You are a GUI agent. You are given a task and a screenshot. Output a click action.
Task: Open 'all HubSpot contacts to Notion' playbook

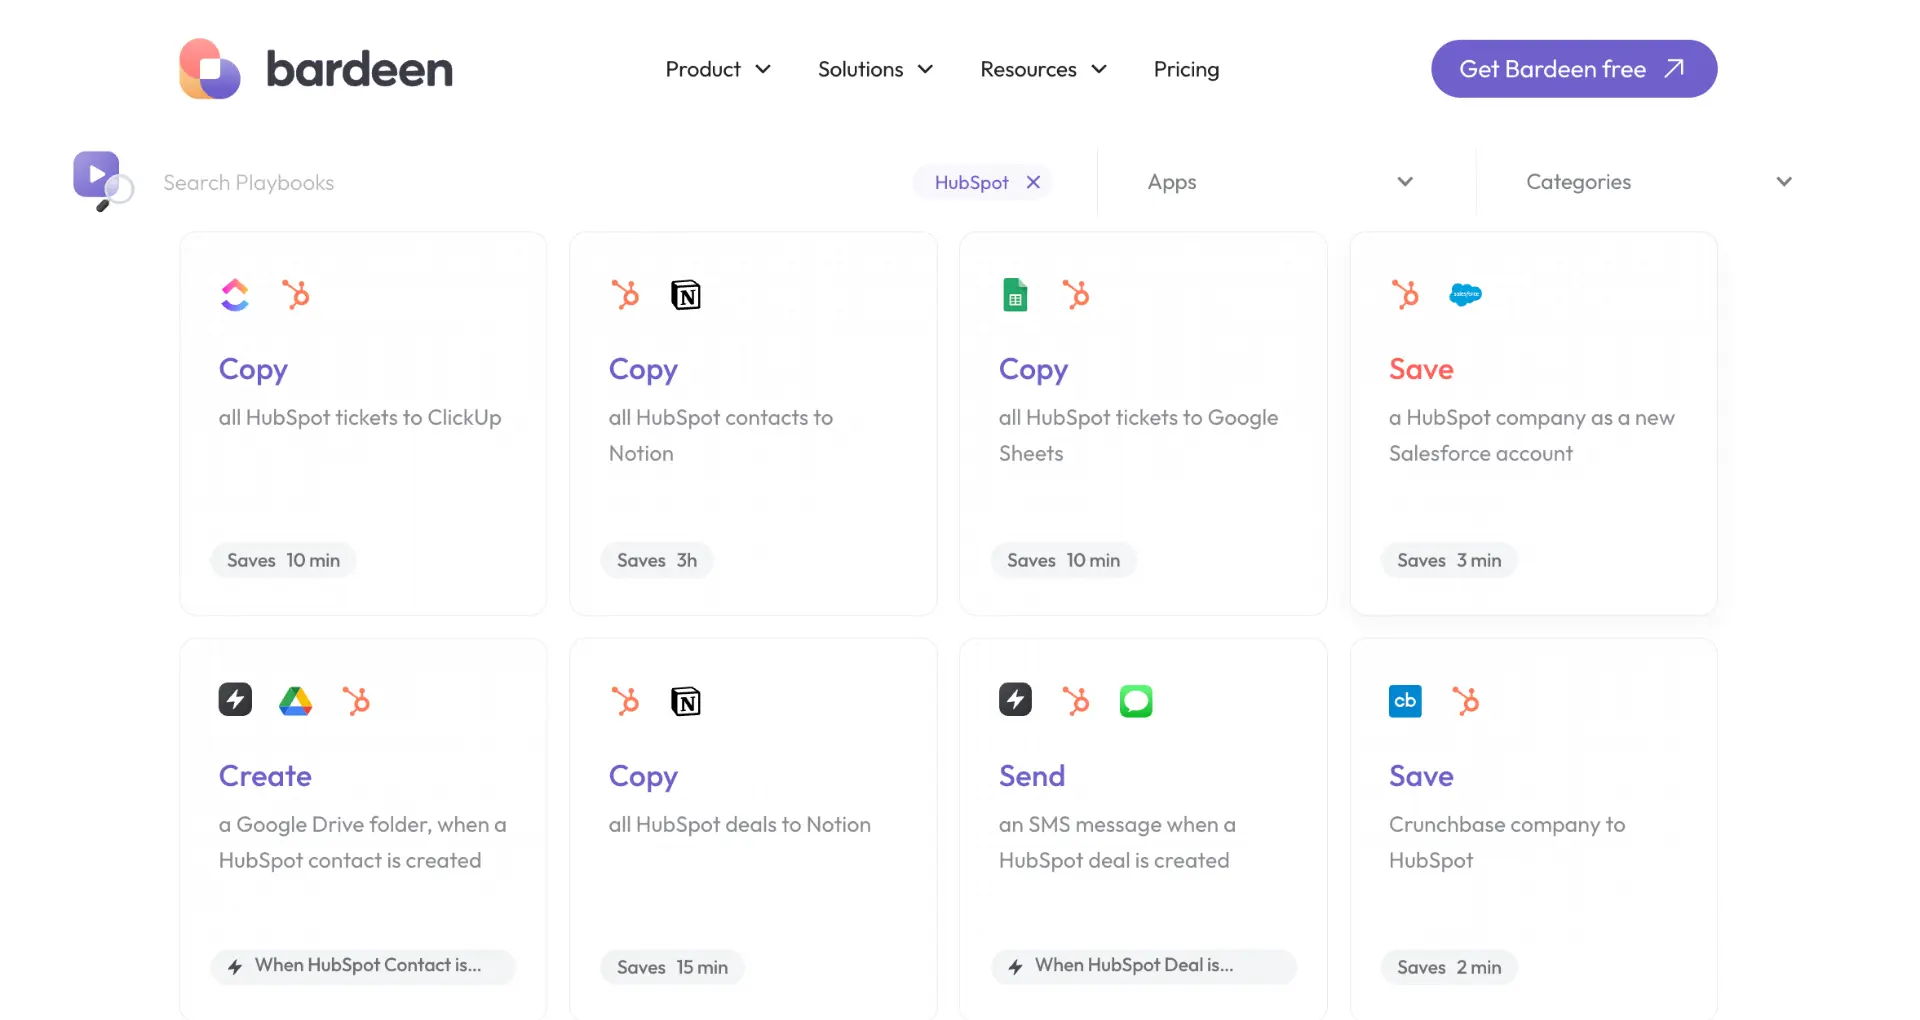[x=753, y=424]
